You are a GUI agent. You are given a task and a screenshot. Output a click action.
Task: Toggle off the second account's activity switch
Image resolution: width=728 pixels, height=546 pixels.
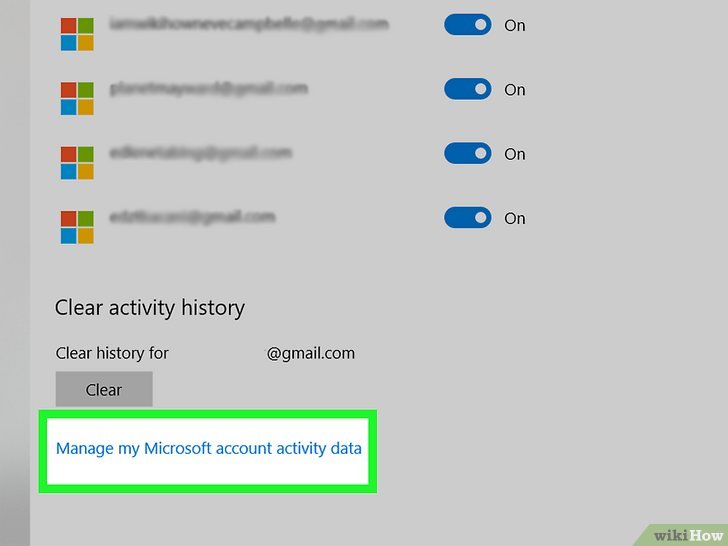(x=468, y=89)
